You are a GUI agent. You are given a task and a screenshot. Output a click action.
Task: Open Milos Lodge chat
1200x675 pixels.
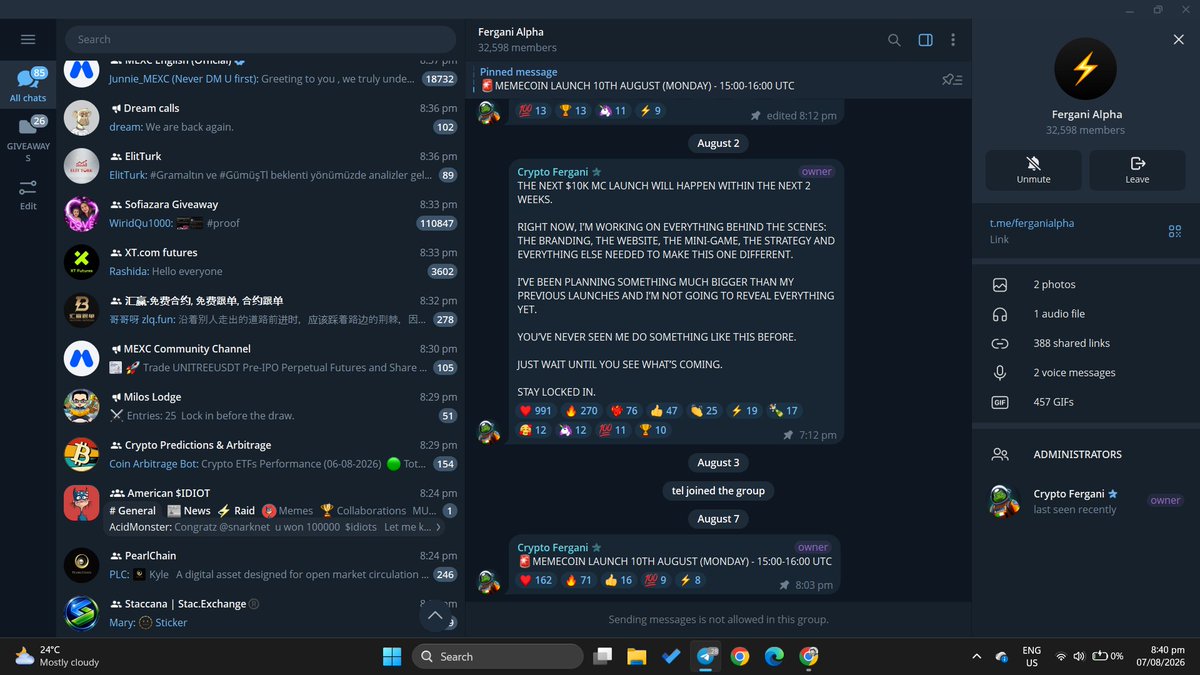[260, 406]
